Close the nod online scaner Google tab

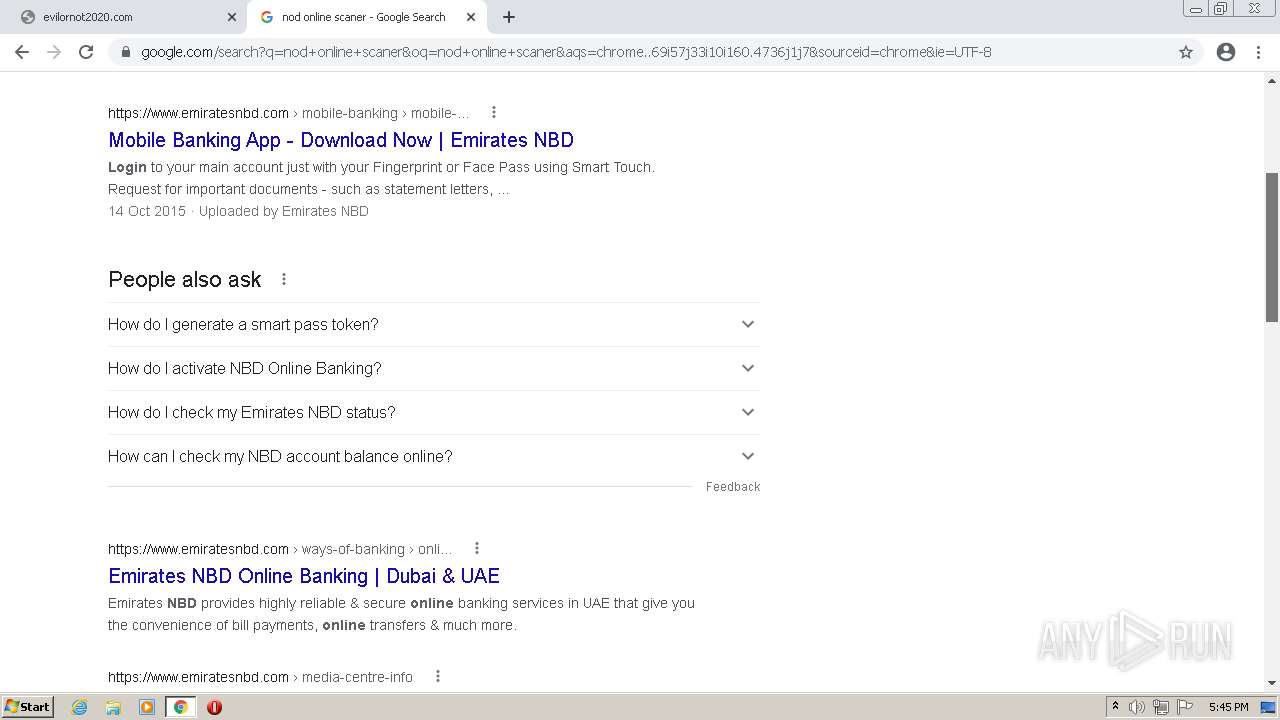(471, 17)
